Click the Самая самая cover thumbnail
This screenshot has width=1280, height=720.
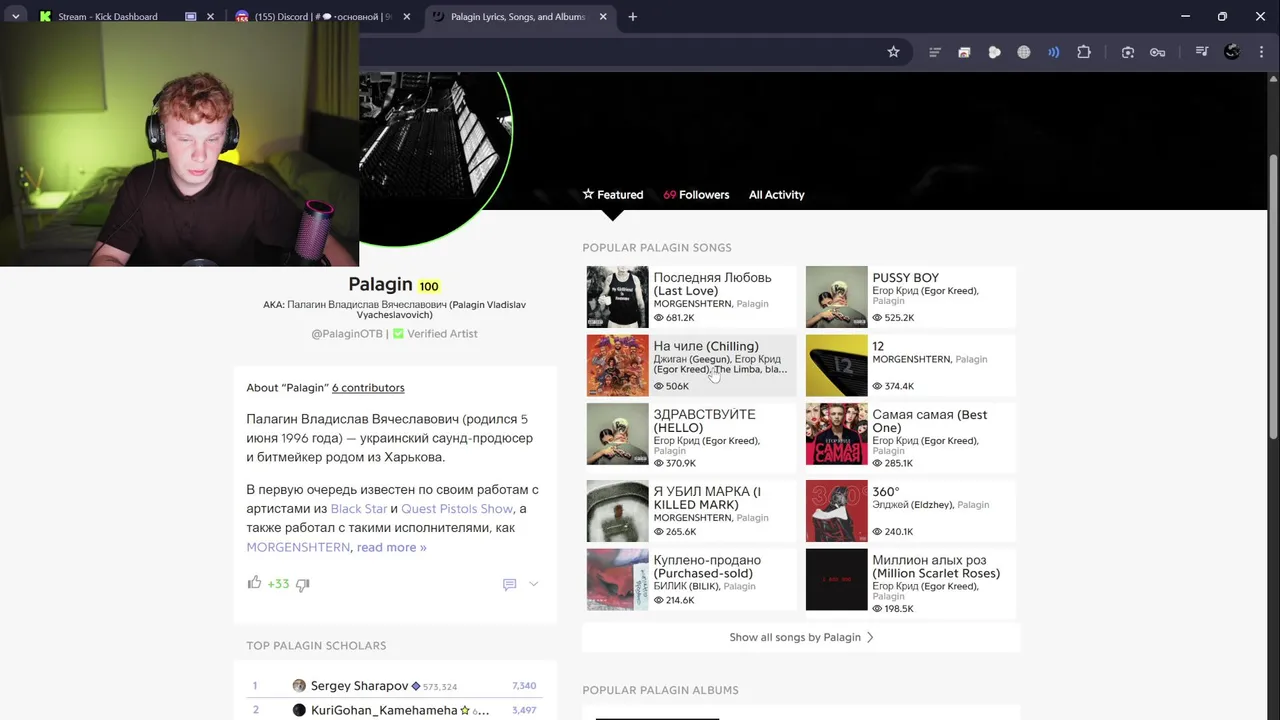(x=836, y=434)
